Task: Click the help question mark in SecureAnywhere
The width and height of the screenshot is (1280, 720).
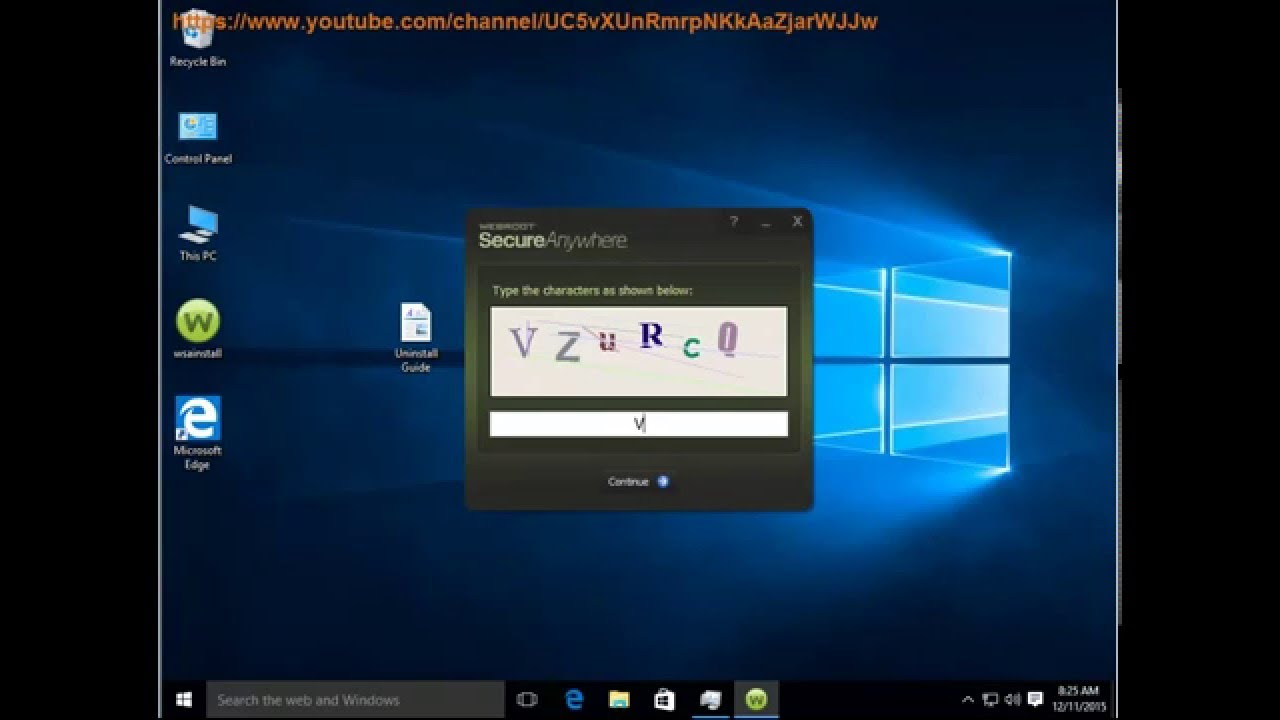Action: pyautogui.click(x=733, y=222)
